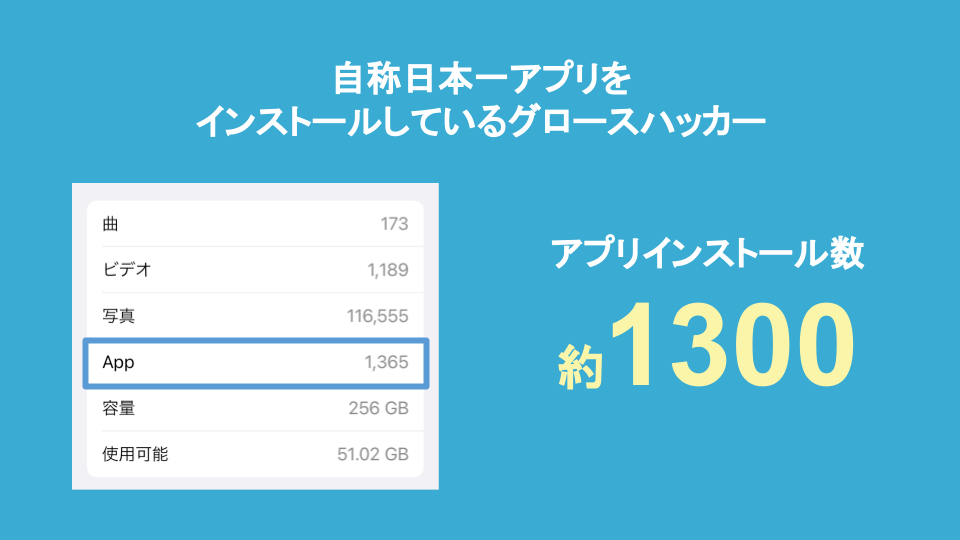Select the heading 自称日本一アプリを
Image resolution: width=960 pixels, height=540 pixels.
pyautogui.click(x=480, y=78)
